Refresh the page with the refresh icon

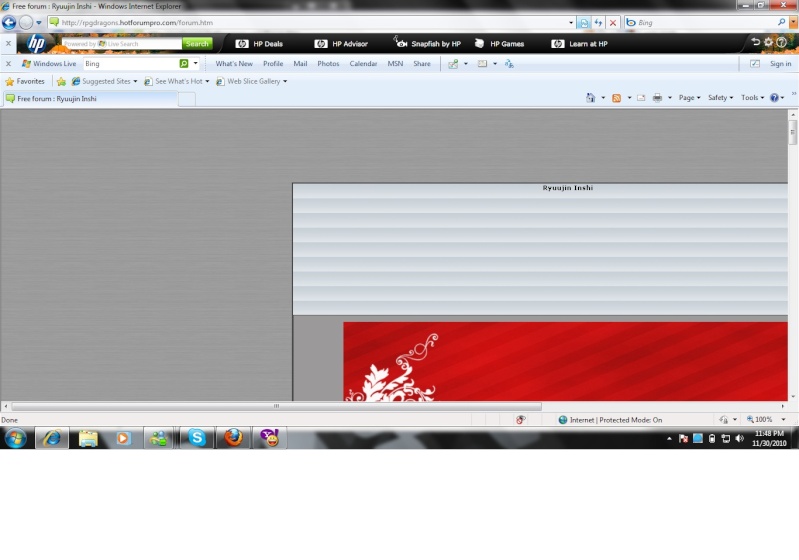click(598, 22)
